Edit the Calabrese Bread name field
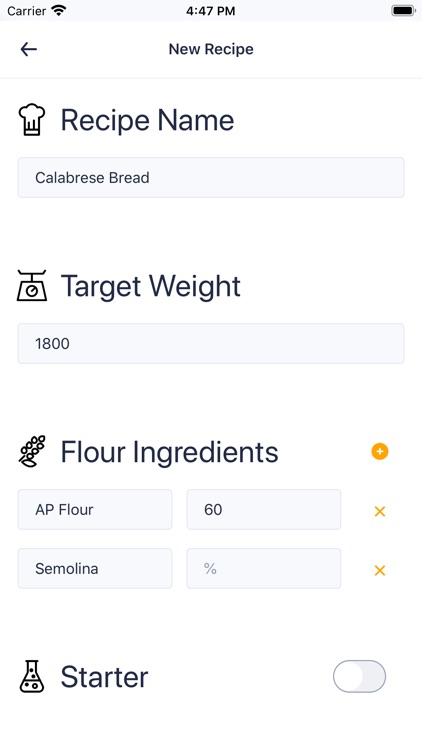422x750 pixels. pos(211,177)
